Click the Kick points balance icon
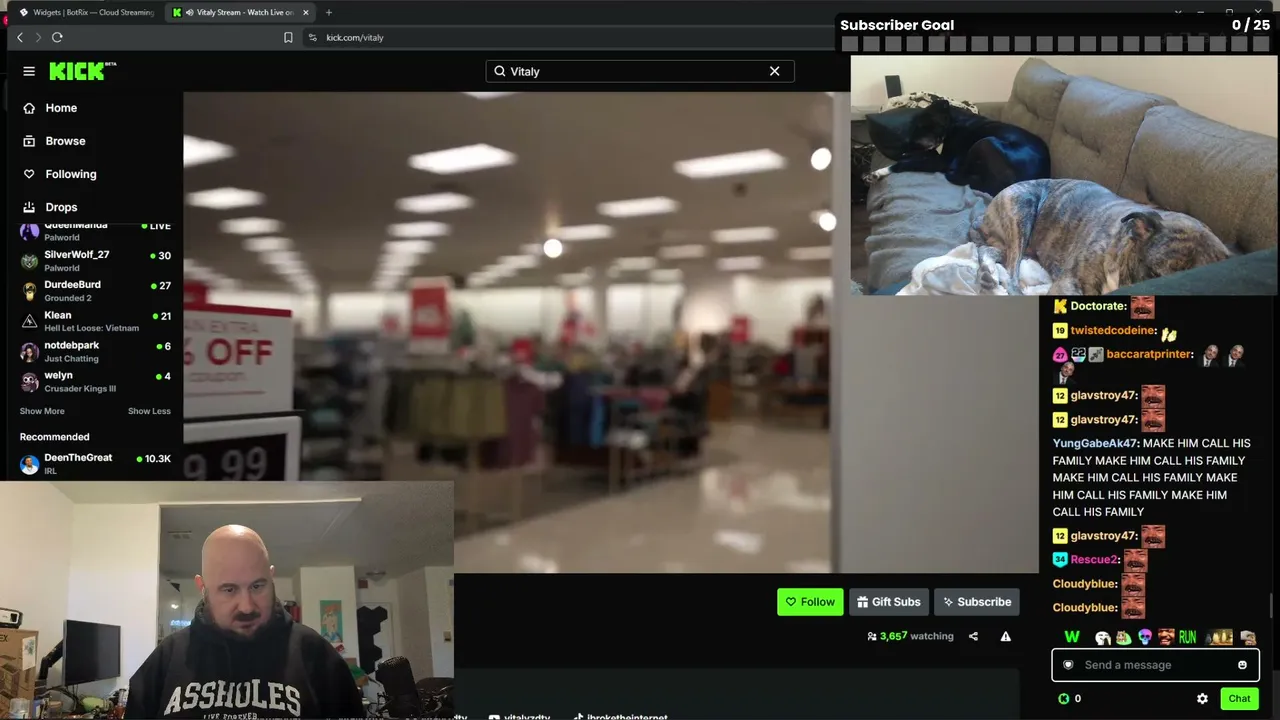1280x720 pixels. pyautogui.click(x=1063, y=699)
